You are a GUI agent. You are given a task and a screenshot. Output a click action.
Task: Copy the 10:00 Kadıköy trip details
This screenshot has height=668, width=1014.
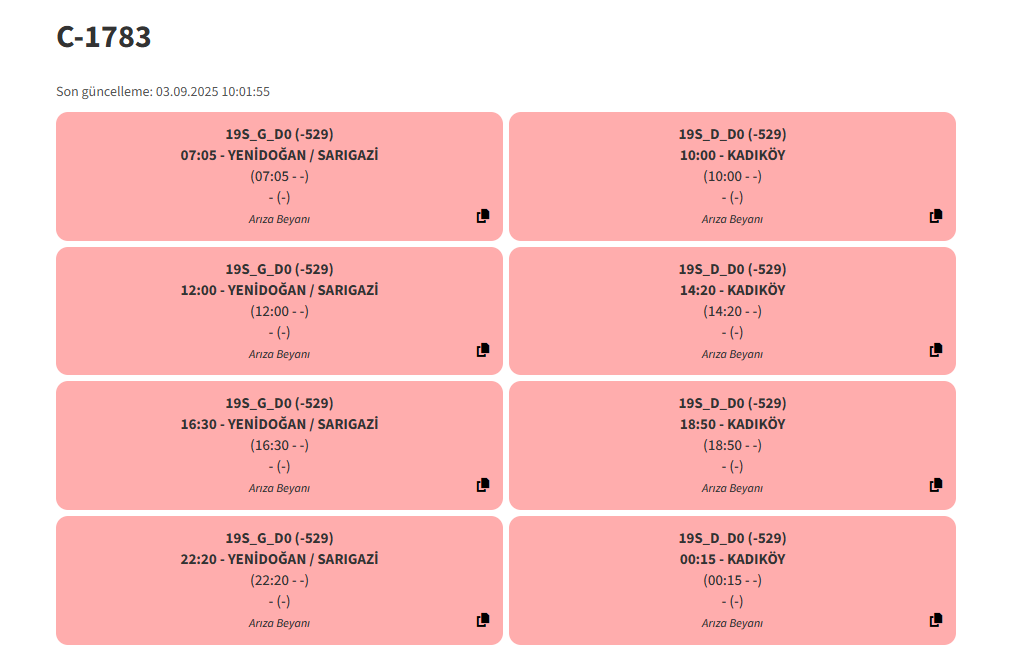tap(936, 216)
